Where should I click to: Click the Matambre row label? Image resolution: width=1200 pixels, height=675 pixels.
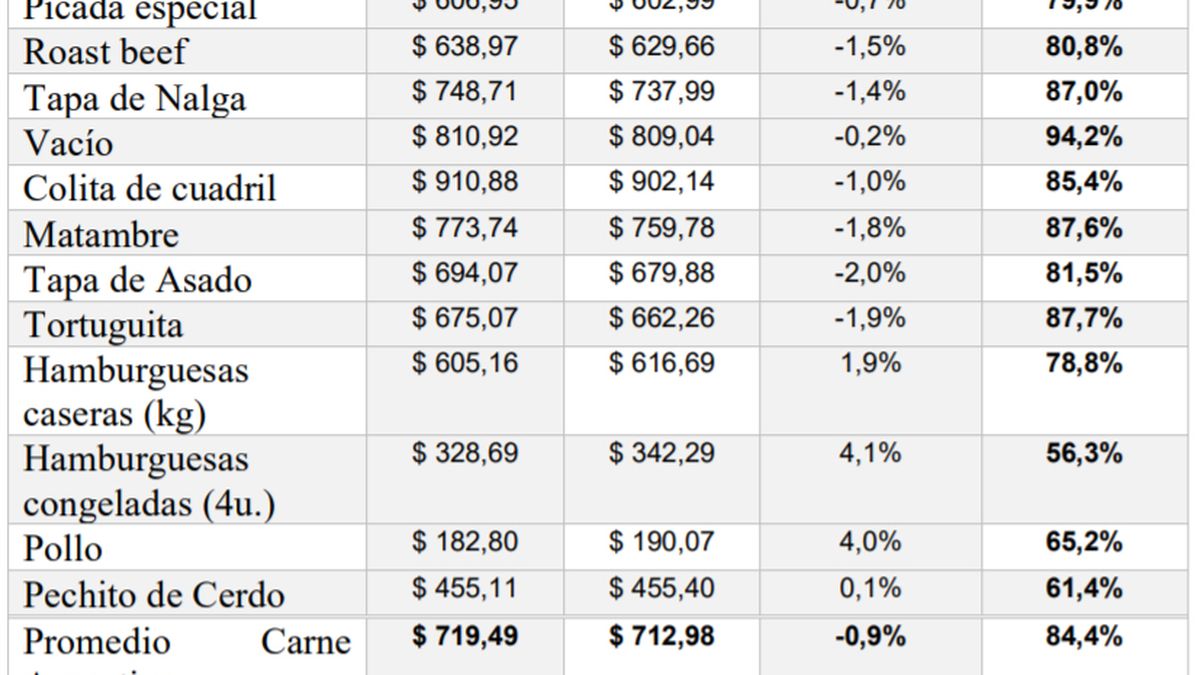point(101,235)
